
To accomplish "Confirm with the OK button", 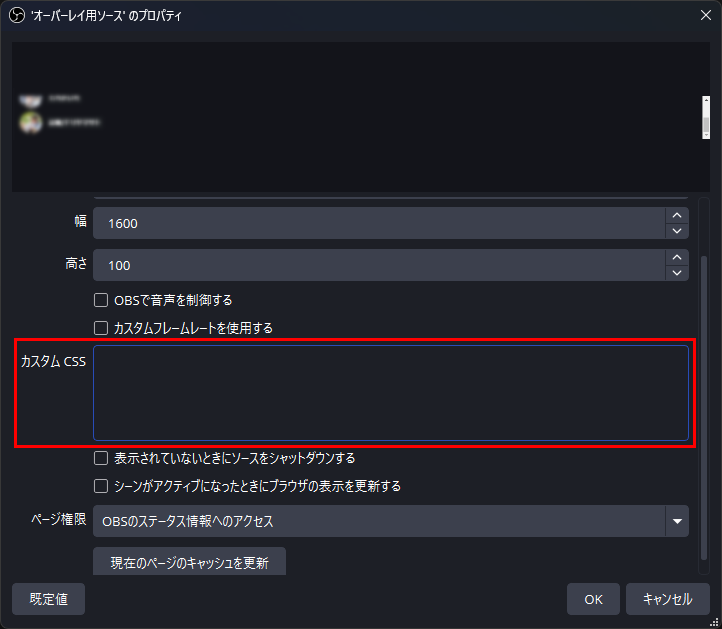I will 593,599.
